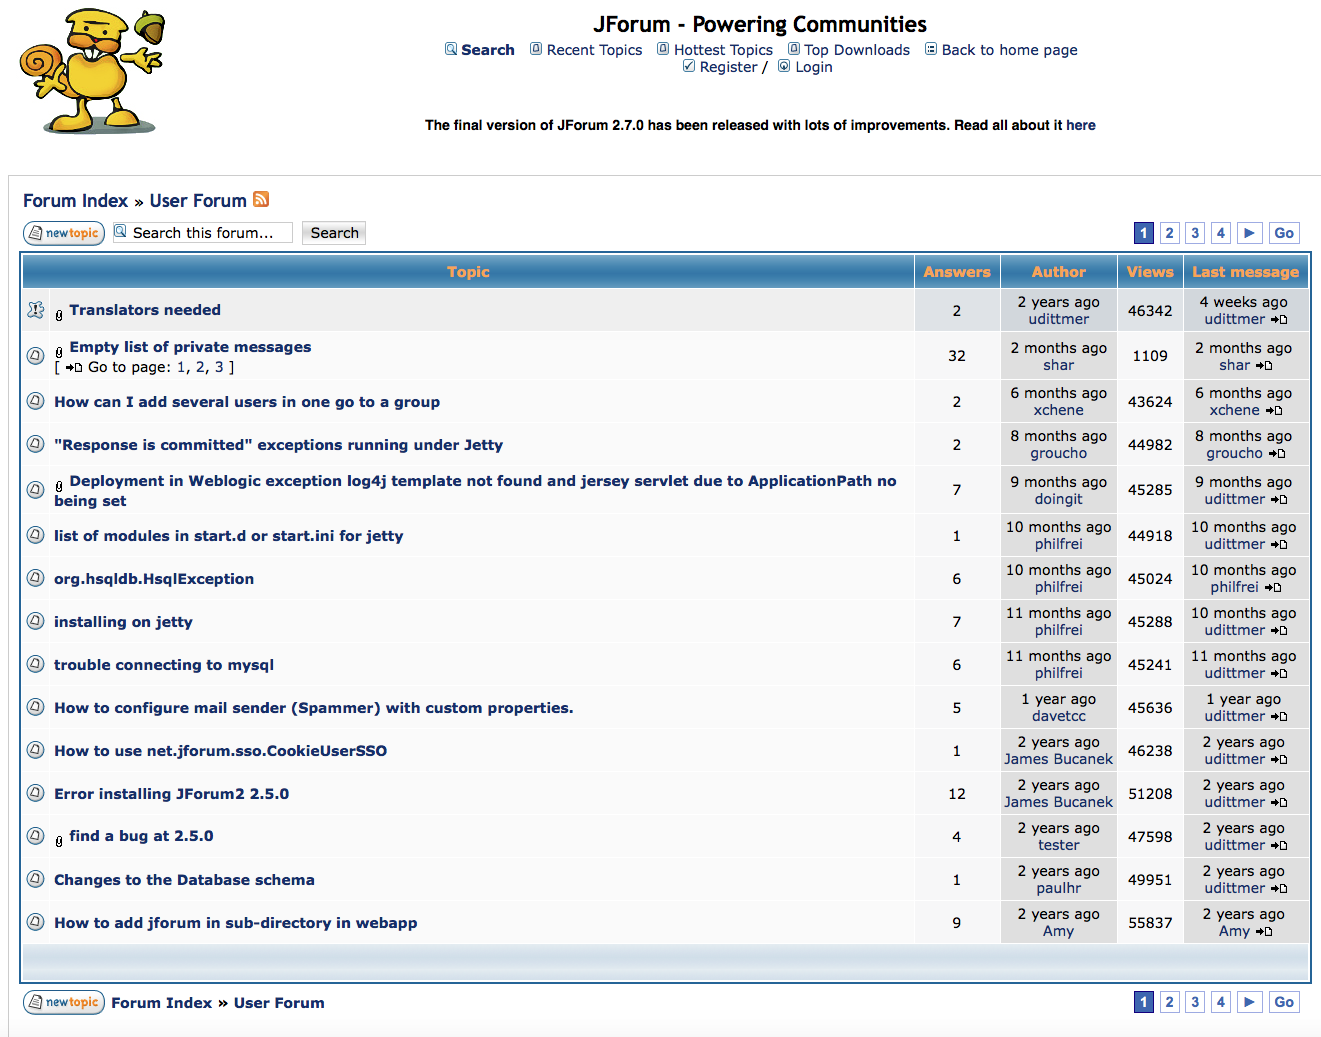
Task: Click topic status icon for trouble connecting to mysql
Action: (36, 664)
